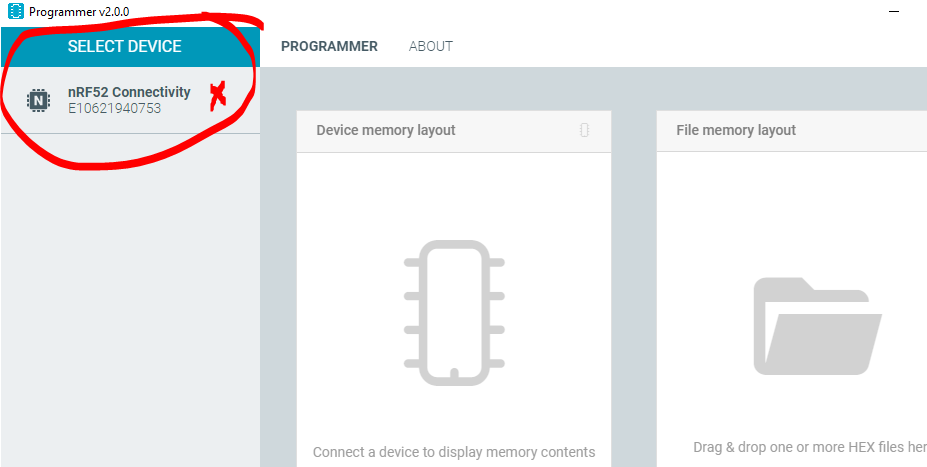The width and height of the screenshot is (927, 467).
Task: Open the ABOUT tab
Action: (x=431, y=46)
